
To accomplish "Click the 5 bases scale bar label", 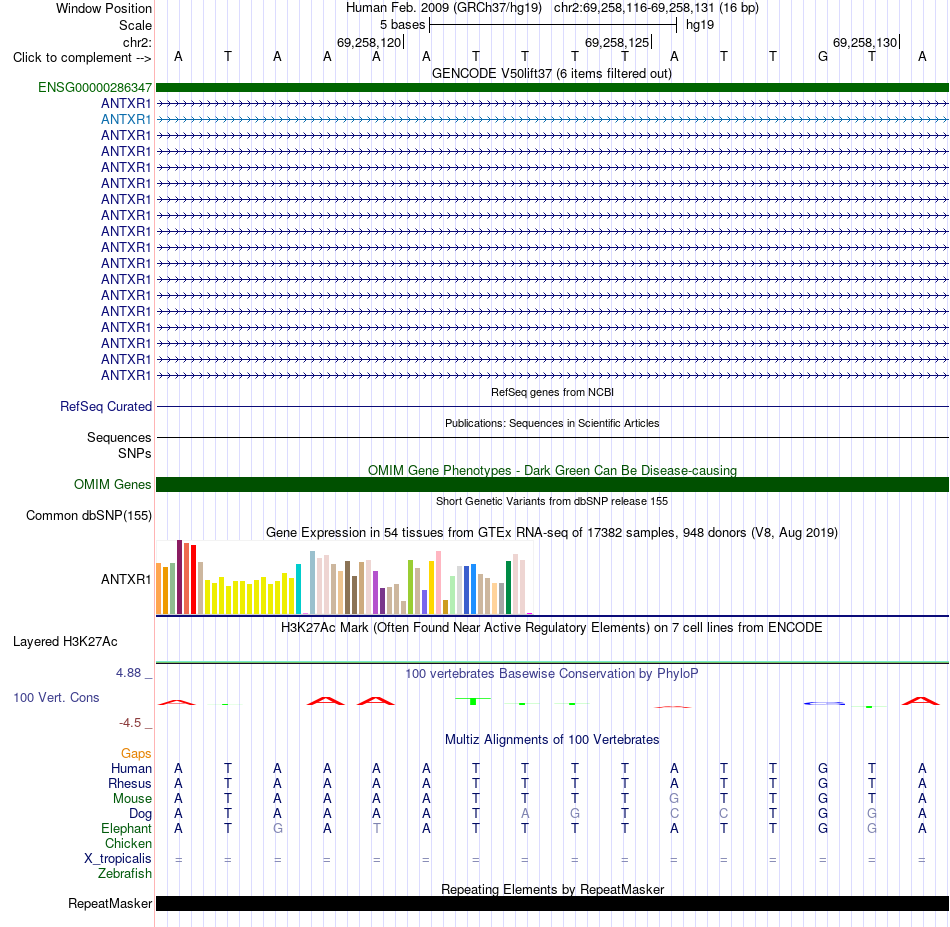I will pyautogui.click(x=402, y=25).
